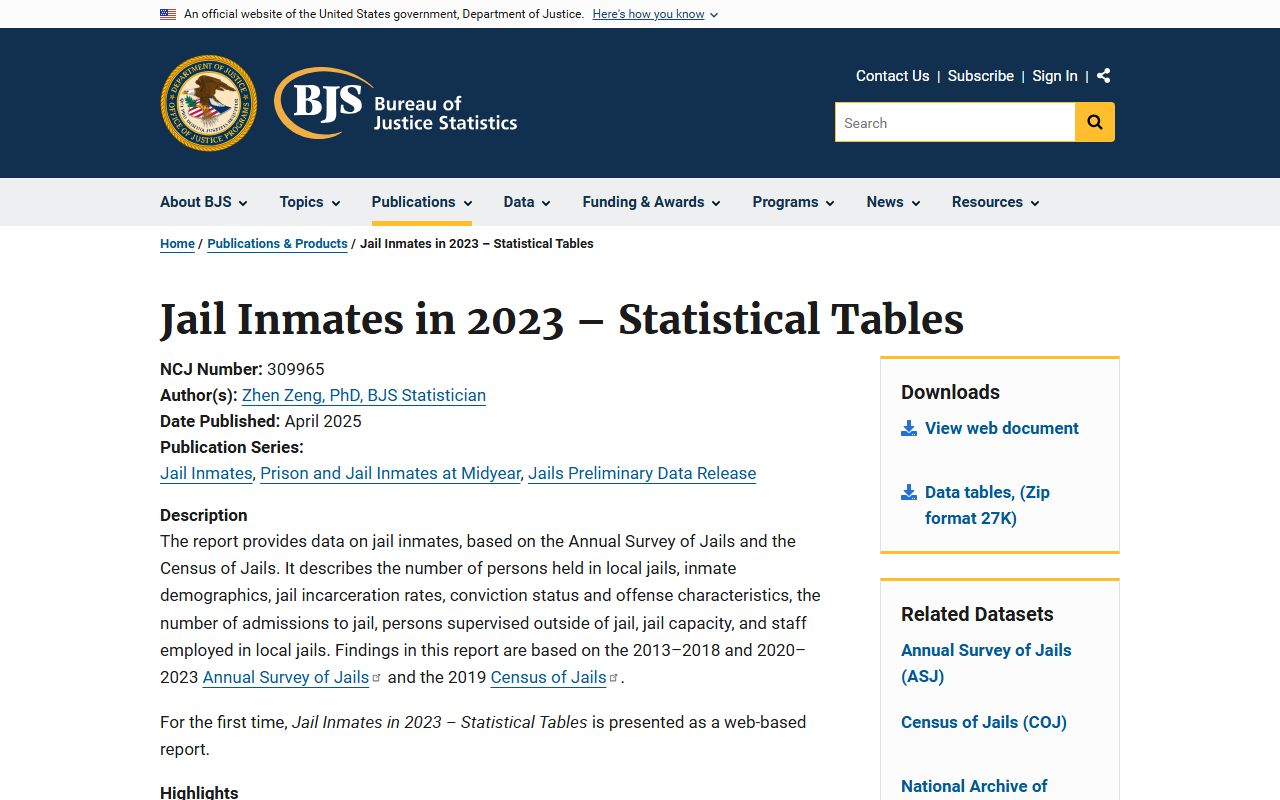Open the News navigation menu
This screenshot has width=1280, height=800.
pyautogui.click(x=894, y=202)
